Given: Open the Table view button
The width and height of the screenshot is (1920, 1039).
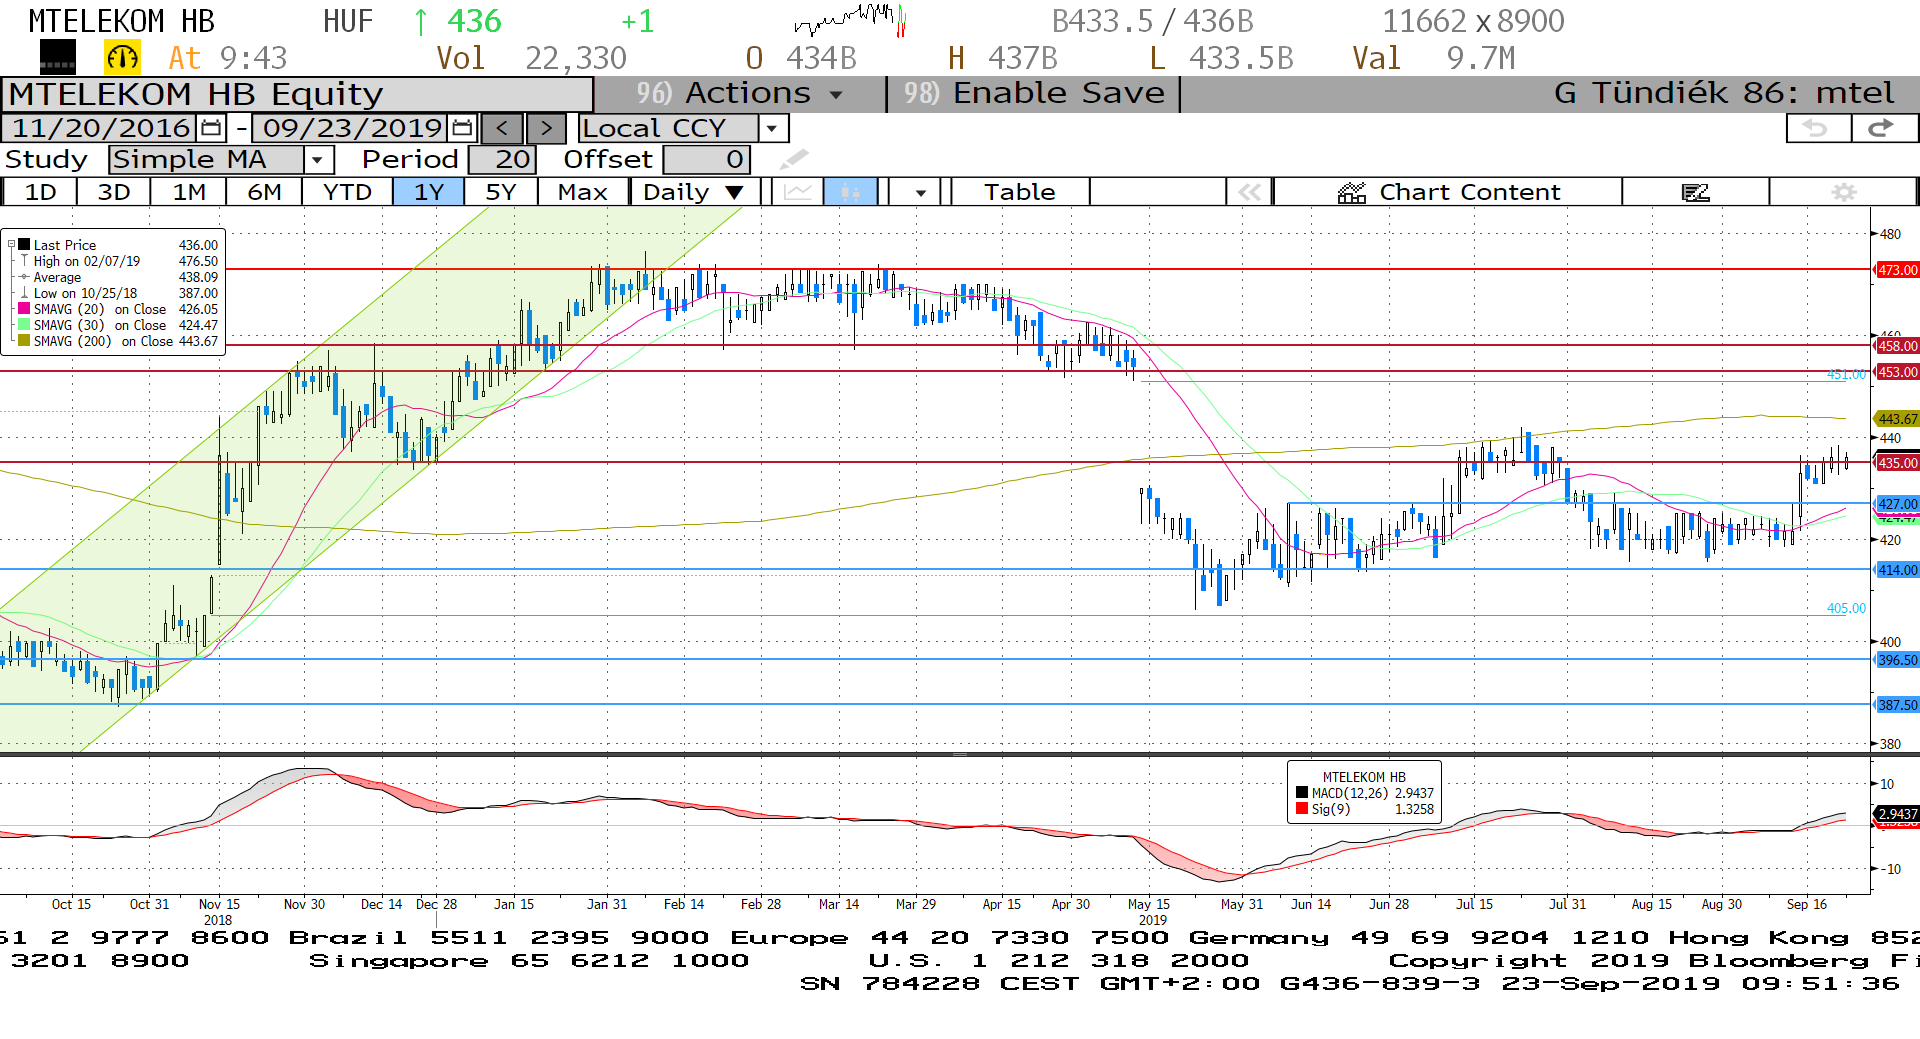Looking at the screenshot, I should tap(1020, 192).
